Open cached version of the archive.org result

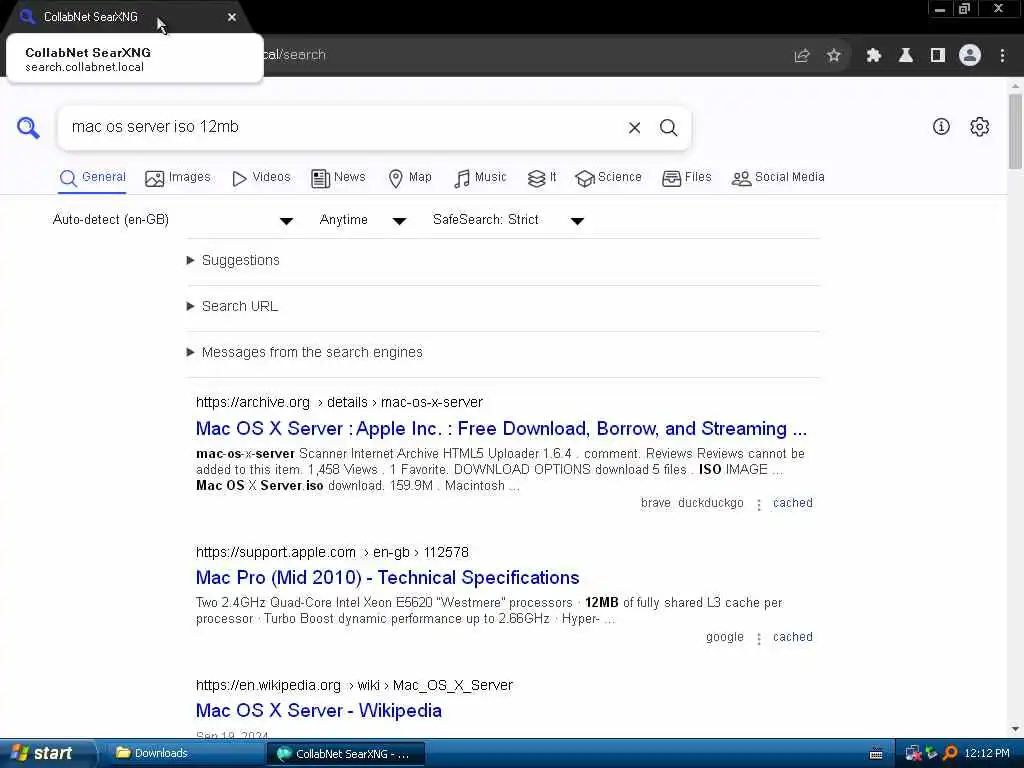(x=793, y=503)
